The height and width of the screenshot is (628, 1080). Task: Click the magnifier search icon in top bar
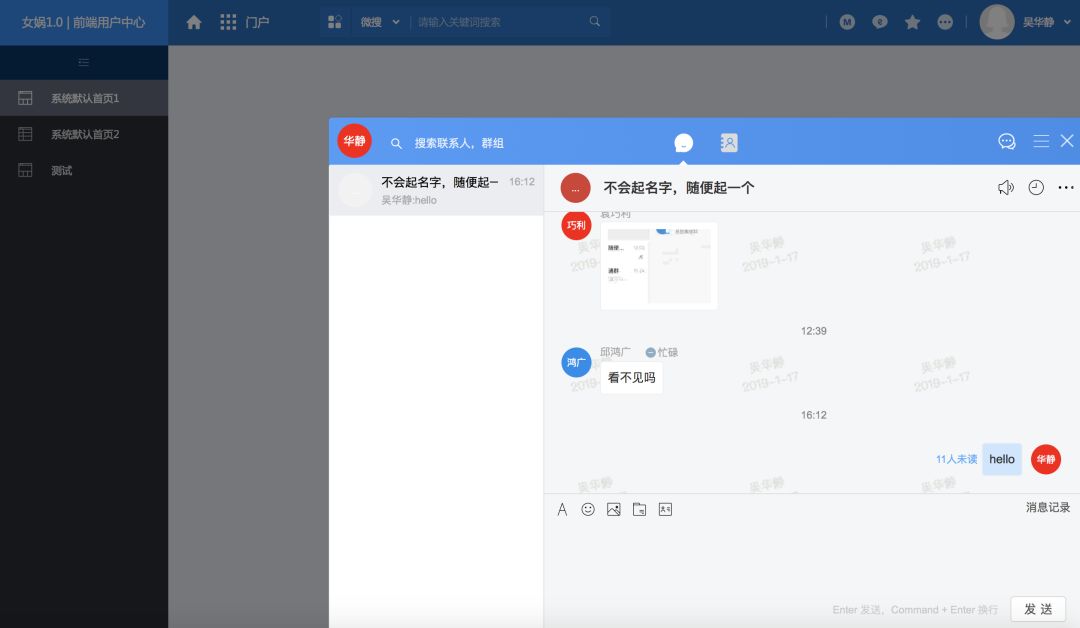(x=594, y=21)
